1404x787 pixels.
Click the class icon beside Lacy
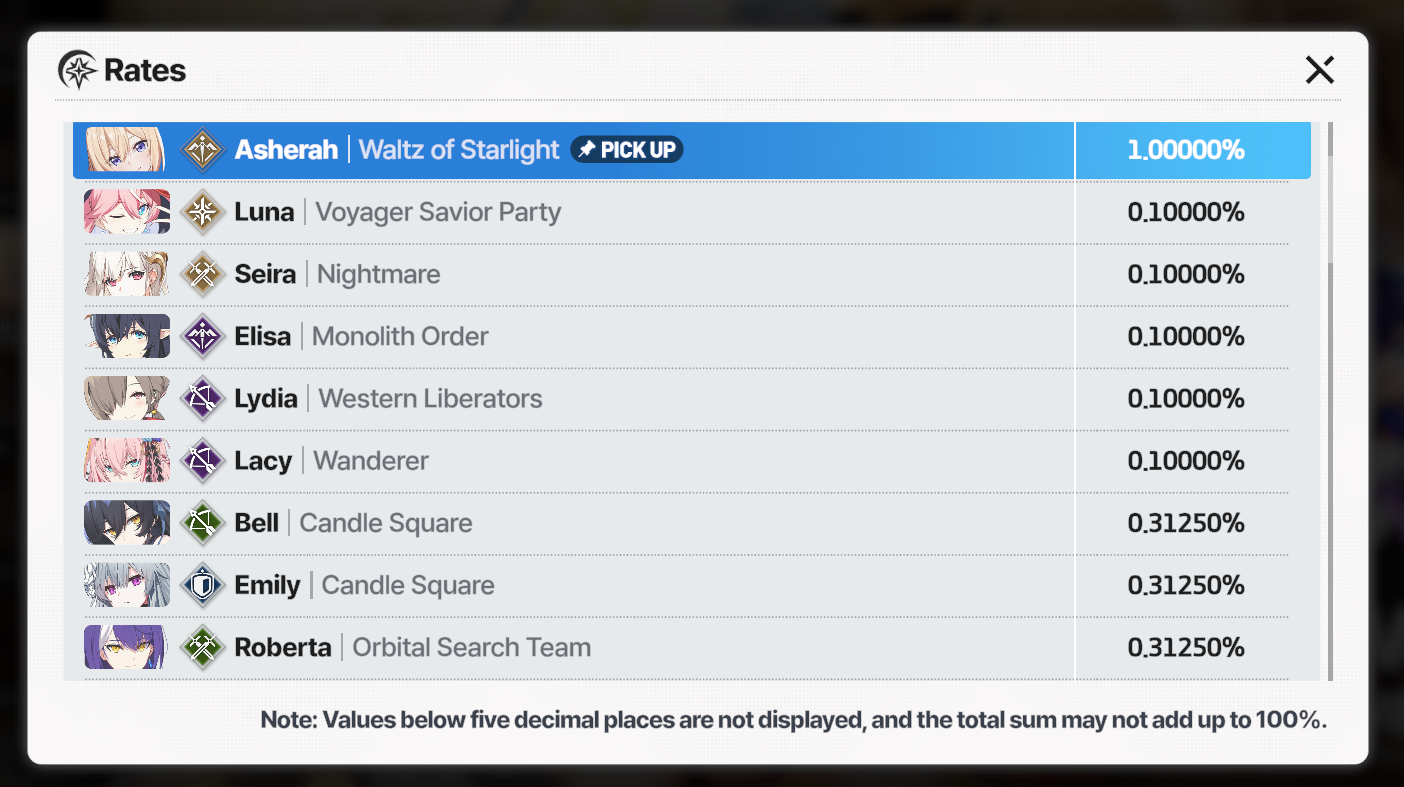pyautogui.click(x=203, y=460)
